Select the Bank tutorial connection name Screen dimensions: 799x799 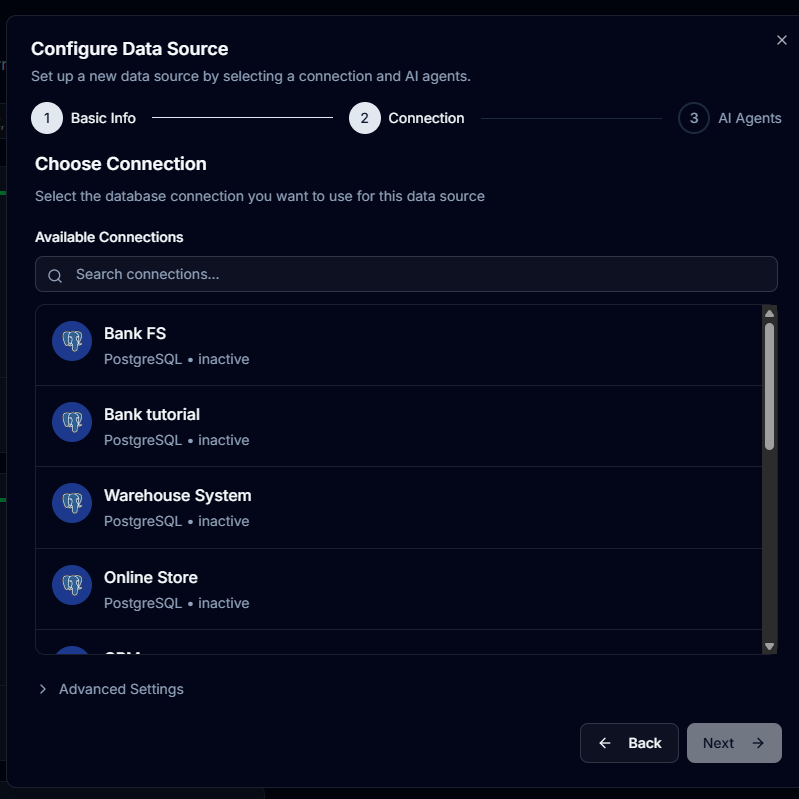click(152, 414)
